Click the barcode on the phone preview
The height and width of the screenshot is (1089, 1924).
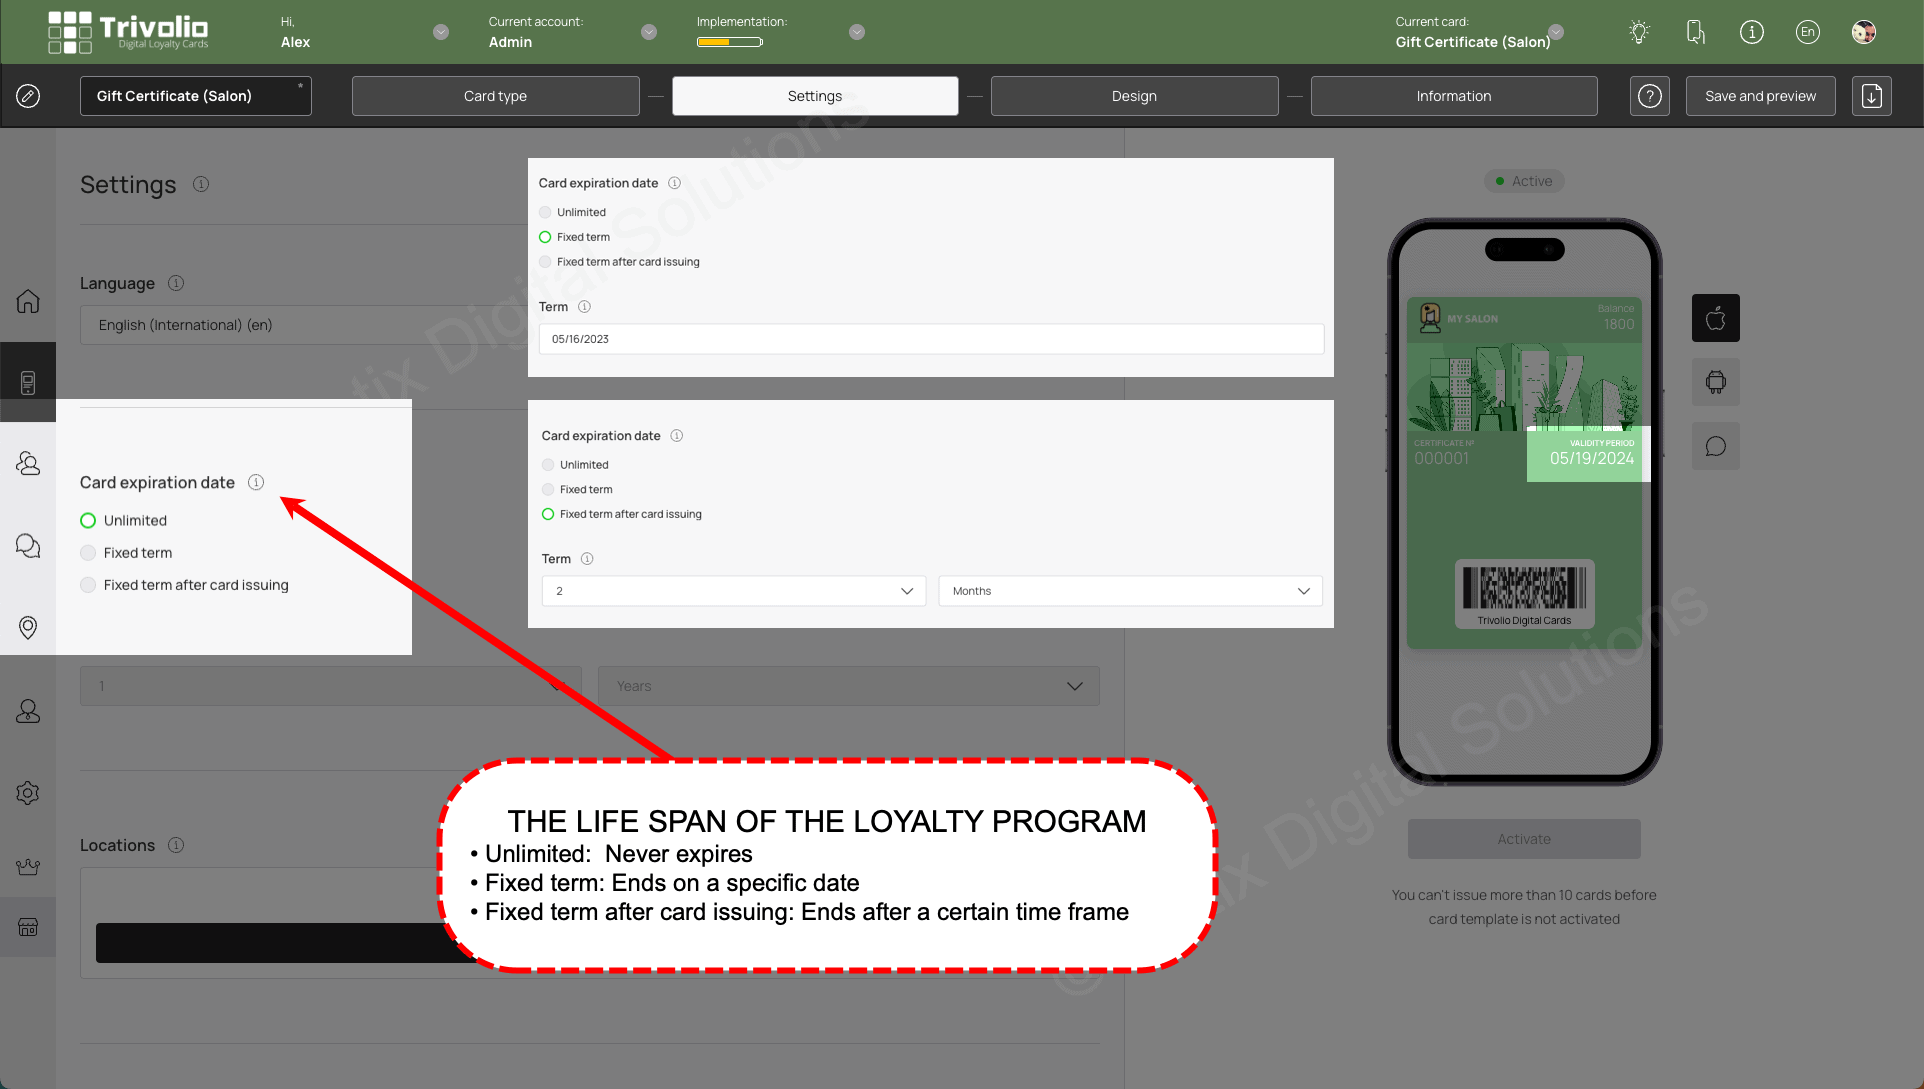[1525, 588]
